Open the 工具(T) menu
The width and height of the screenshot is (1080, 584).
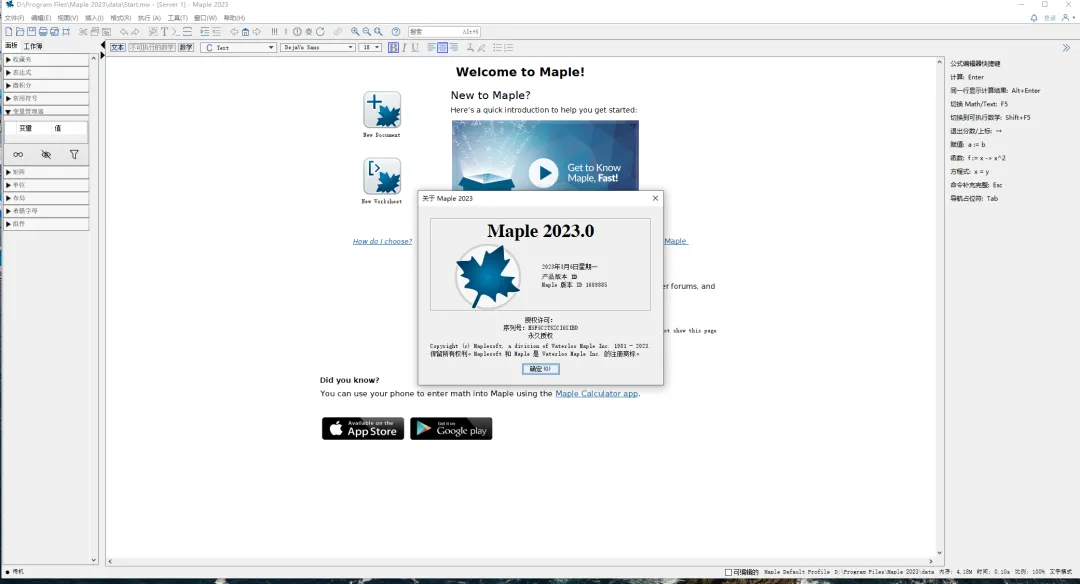click(178, 18)
